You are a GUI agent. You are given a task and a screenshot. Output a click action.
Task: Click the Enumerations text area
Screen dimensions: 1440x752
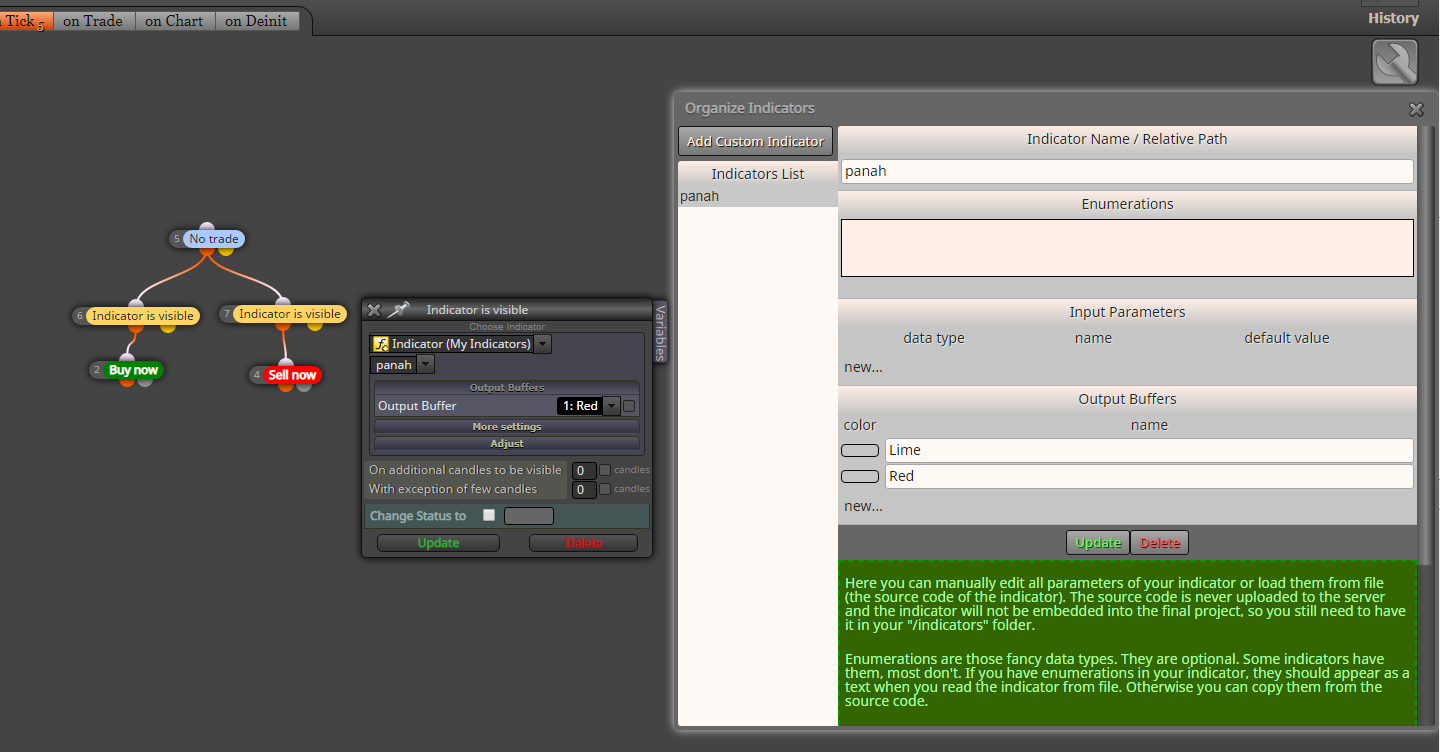tap(1127, 248)
